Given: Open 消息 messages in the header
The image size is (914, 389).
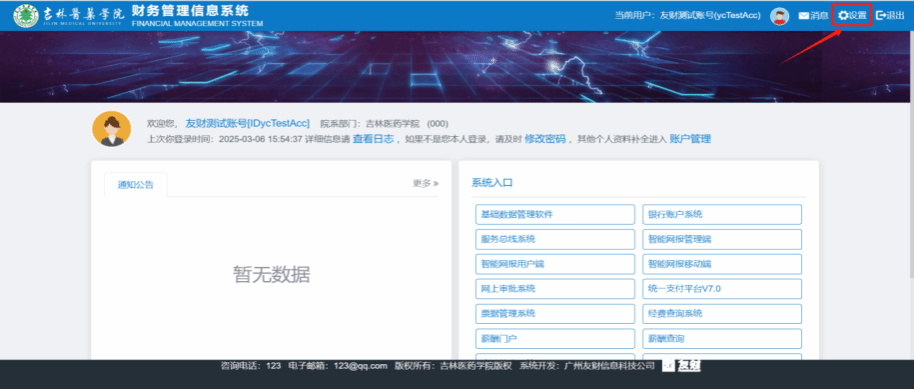Looking at the screenshot, I should coord(813,16).
